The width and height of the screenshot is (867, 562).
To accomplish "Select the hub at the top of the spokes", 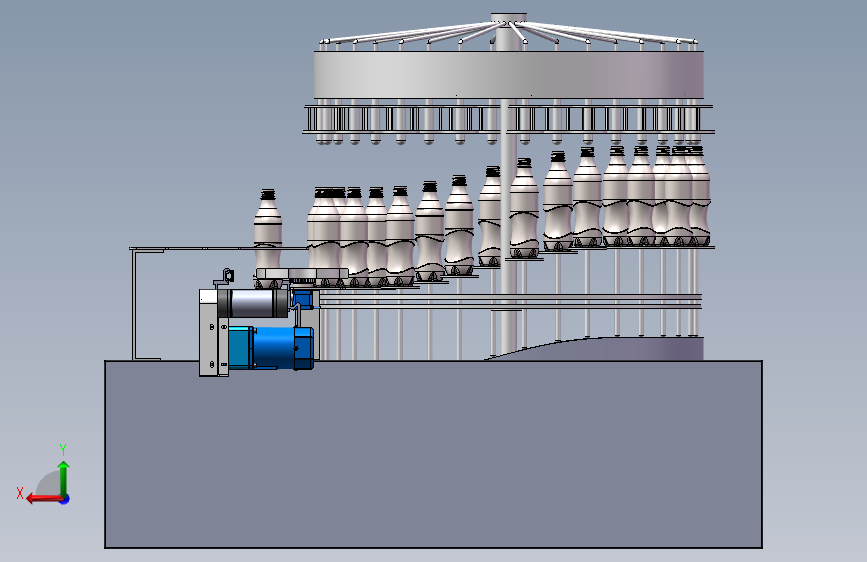I will pos(509,19).
